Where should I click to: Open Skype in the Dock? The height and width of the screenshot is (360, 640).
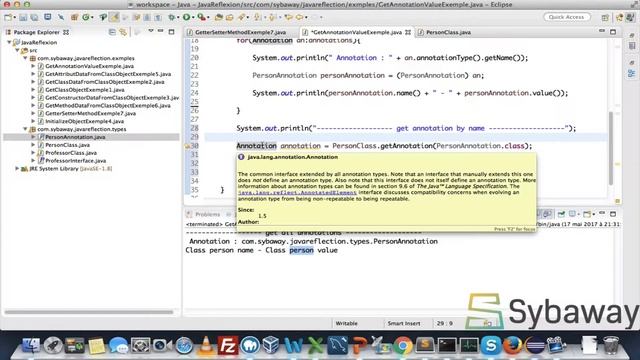tap(491, 346)
